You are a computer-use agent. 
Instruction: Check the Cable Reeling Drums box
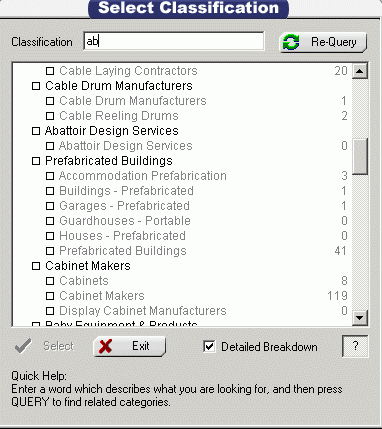click(x=50, y=116)
